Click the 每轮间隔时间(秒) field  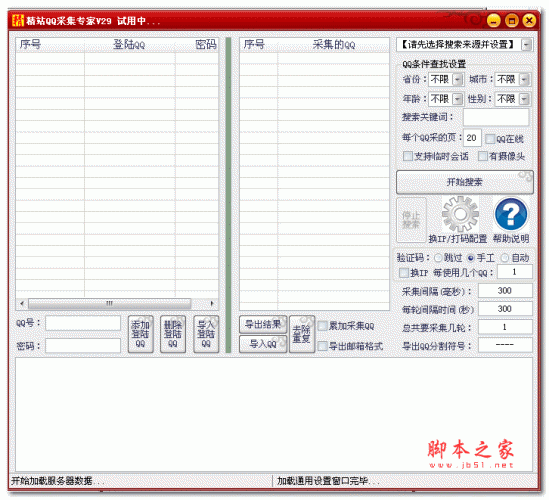pos(505,309)
